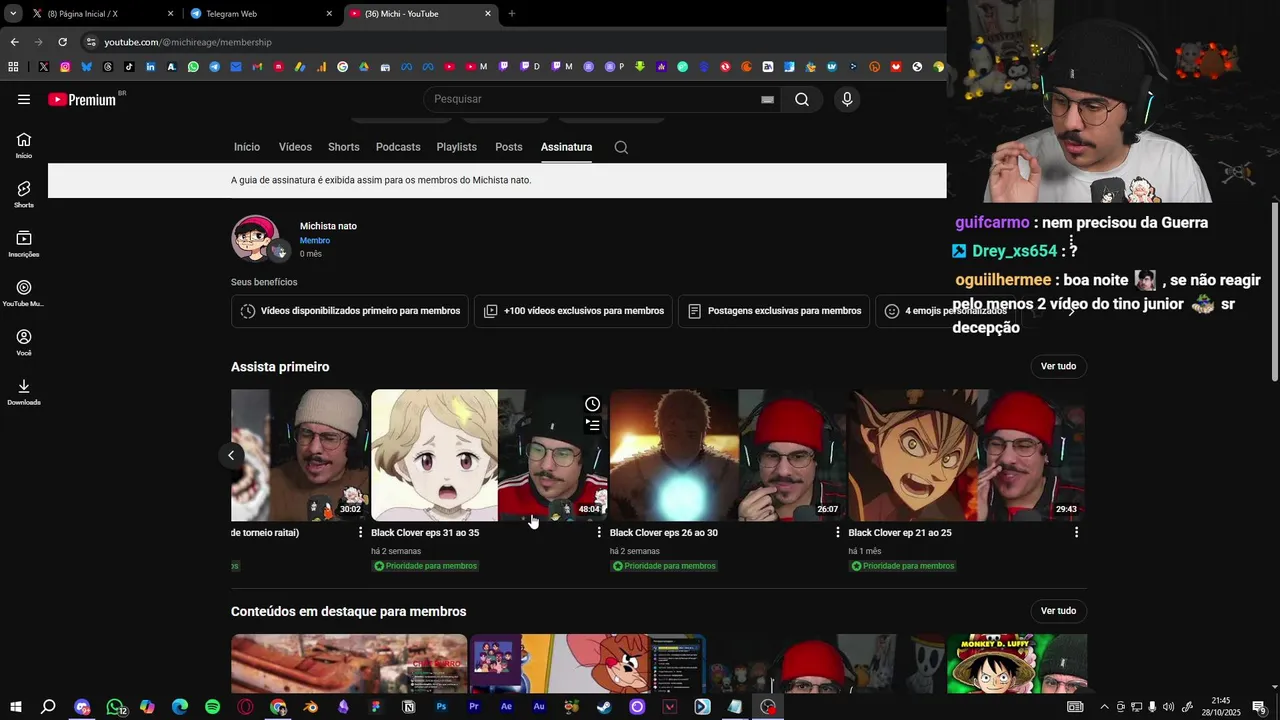Add Black Clover eps 31 ao 35 to Watch Later
This screenshot has width=1280, height=720.
click(x=593, y=404)
